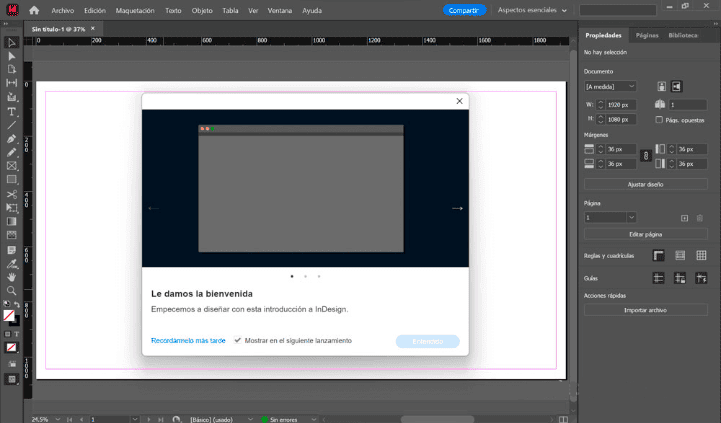
Task: Click the delete page trash icon
Action: (x=699, y=218)
